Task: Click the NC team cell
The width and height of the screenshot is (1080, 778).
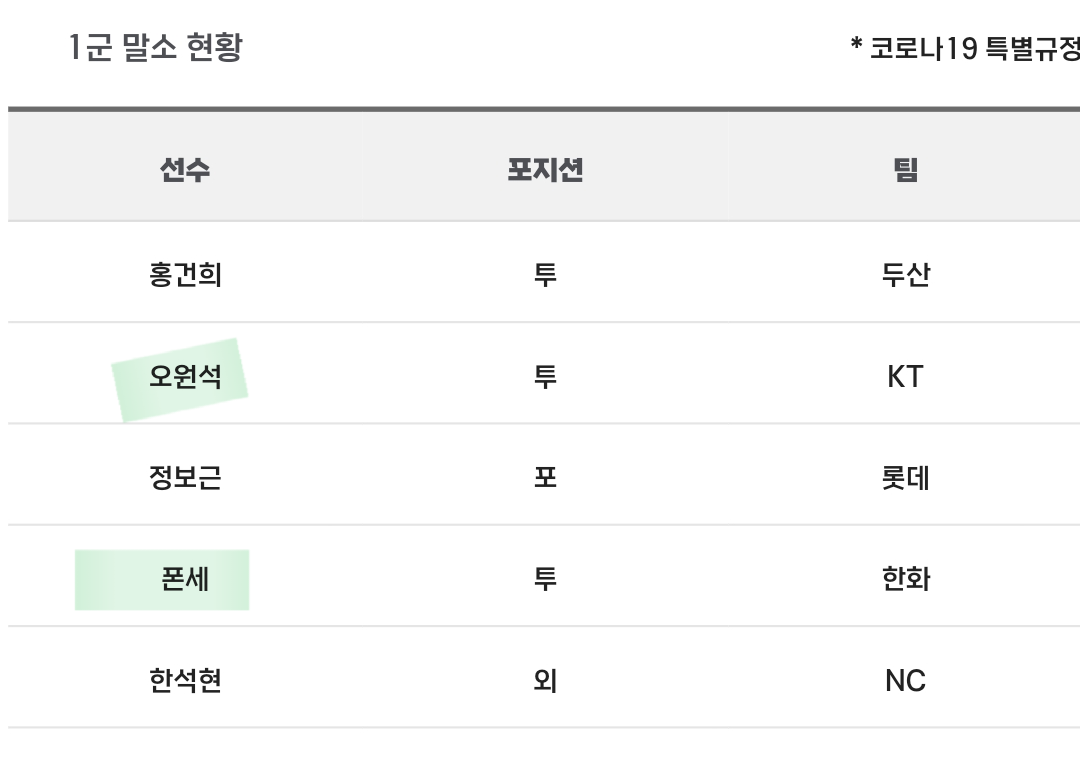Action: [905, 681]
